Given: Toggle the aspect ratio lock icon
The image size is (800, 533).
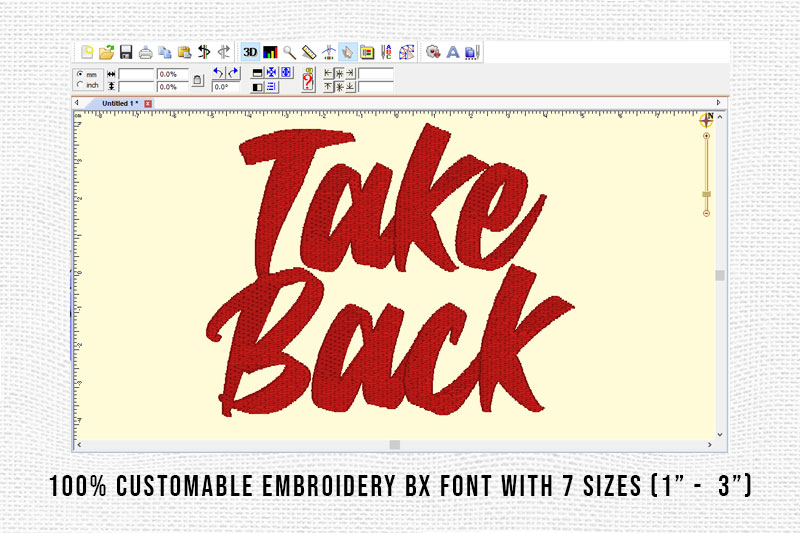Looking at the screenshot, I should [198, 80].
